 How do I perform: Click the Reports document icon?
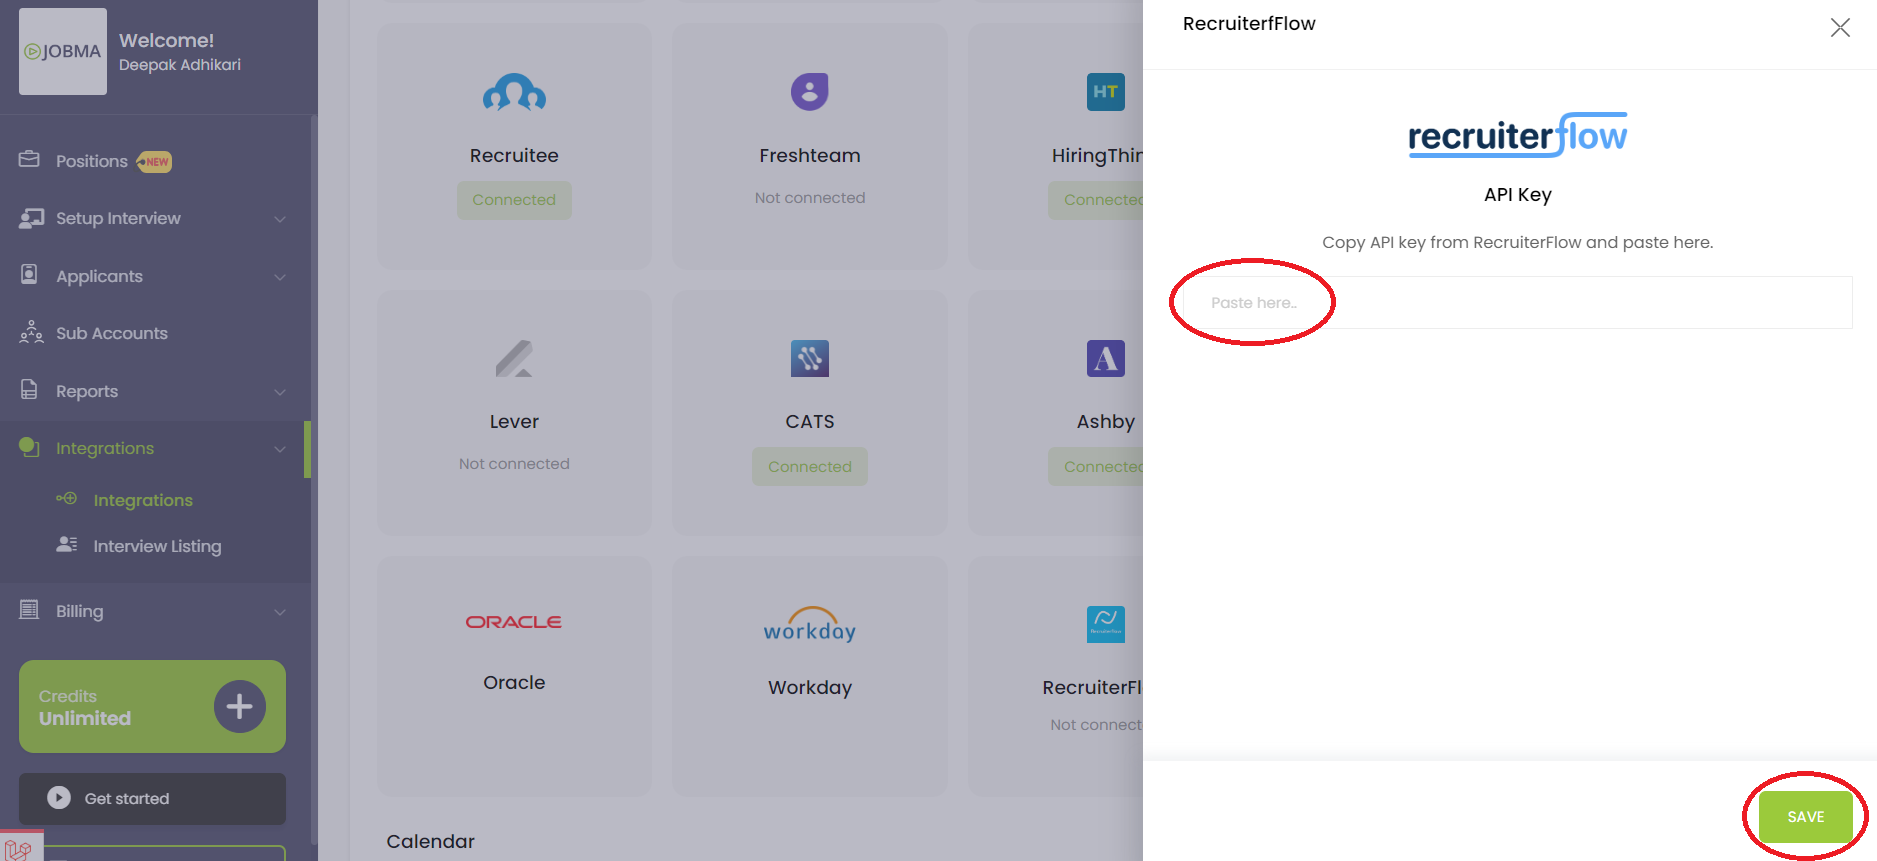29,390
